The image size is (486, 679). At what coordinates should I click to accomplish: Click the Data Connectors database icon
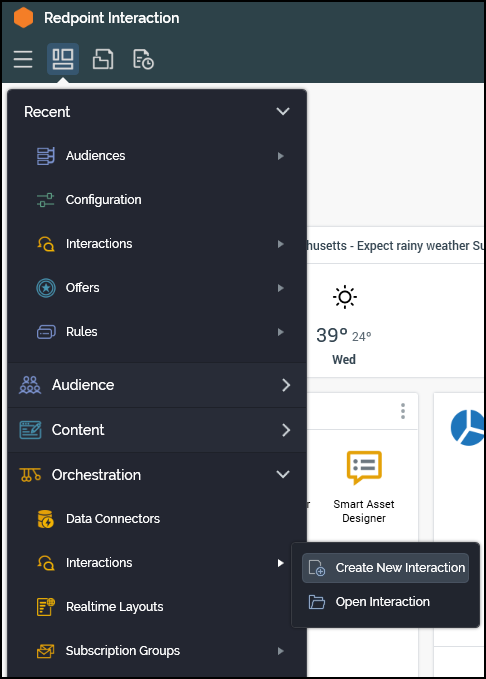point(45,519)
